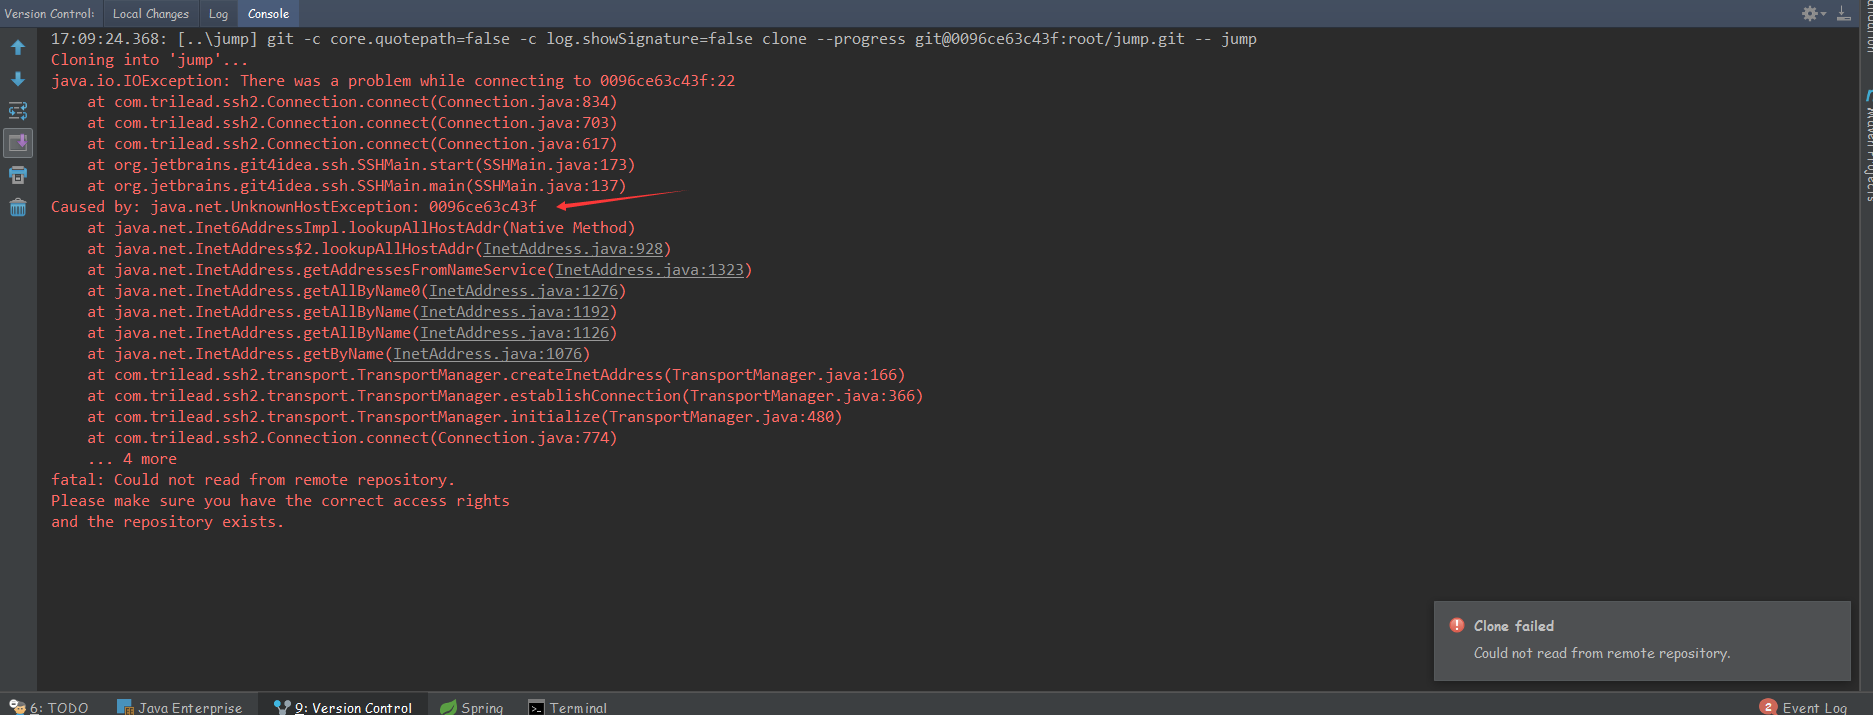Image resolution: width=1873 pixels, height=715 pixels.
Task: Click the SSHMain.main(SSHMain.java:137) stack line
Action: (x=357, y=186)
